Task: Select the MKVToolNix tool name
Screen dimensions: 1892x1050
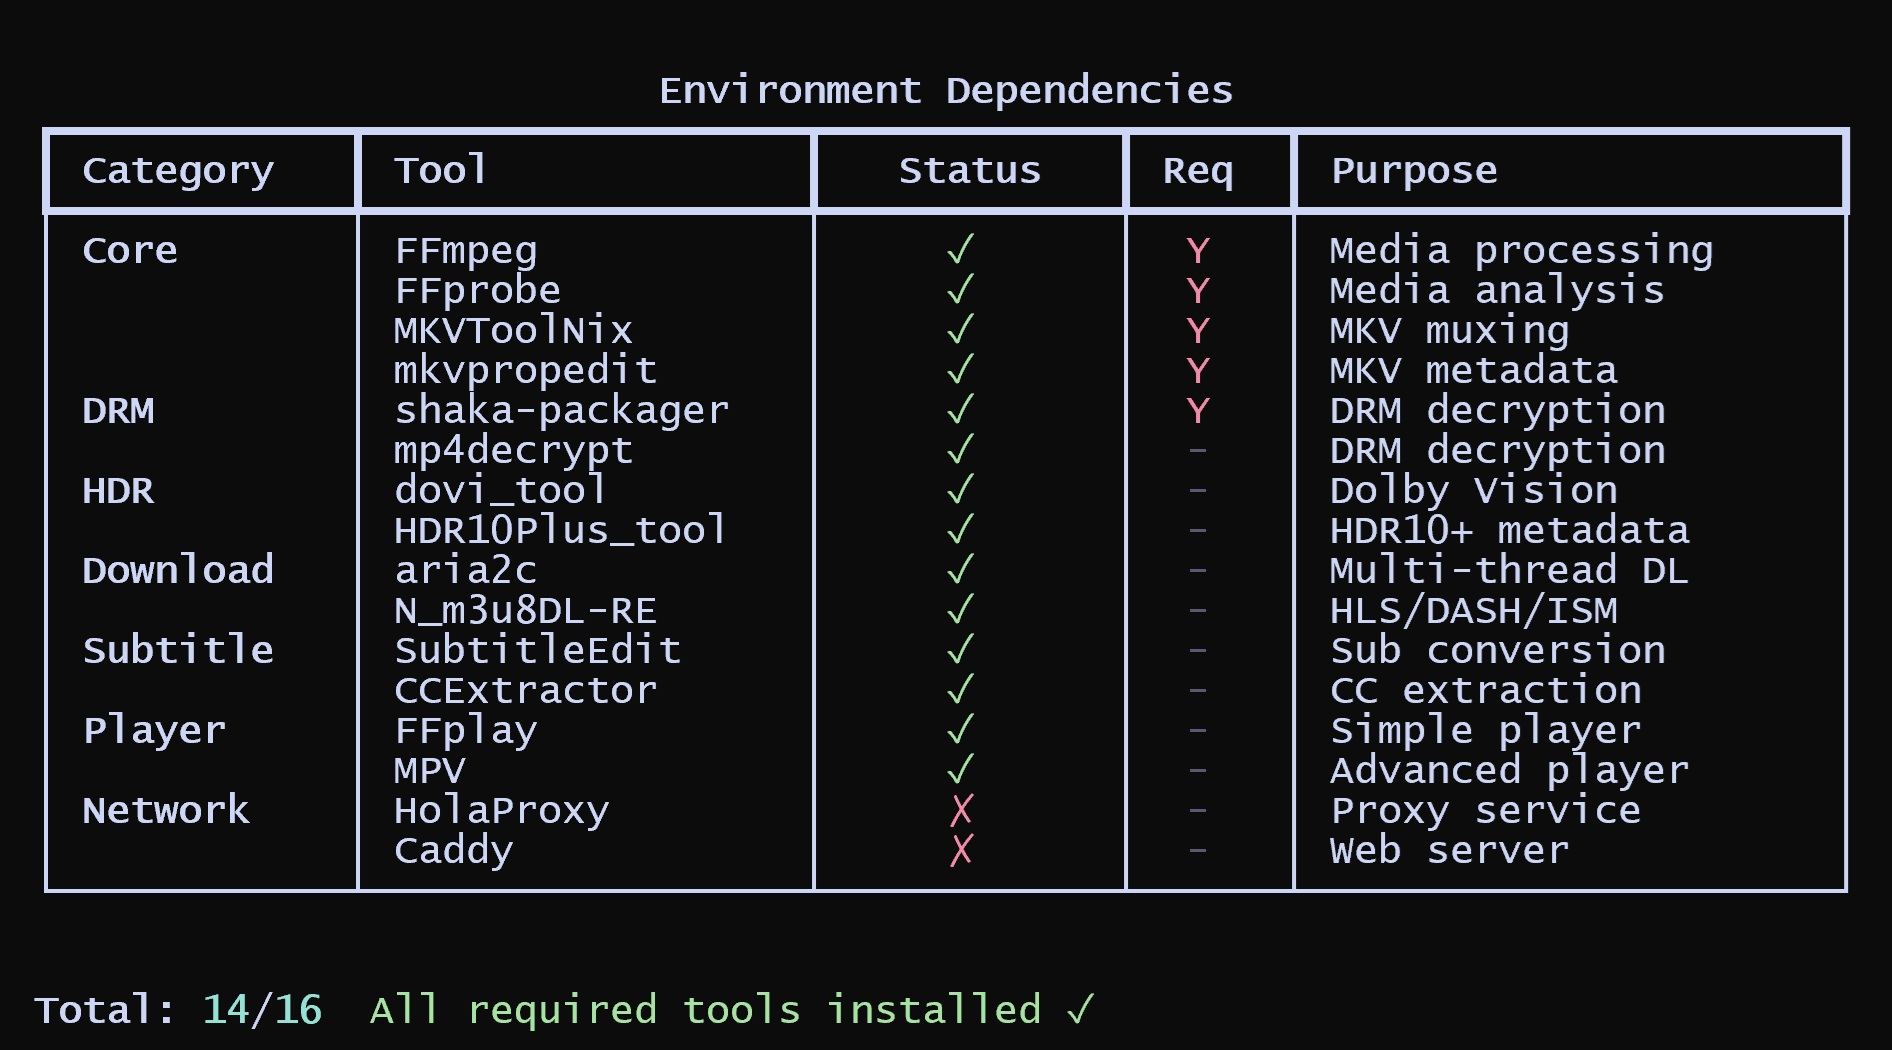Action: [513, 330]
